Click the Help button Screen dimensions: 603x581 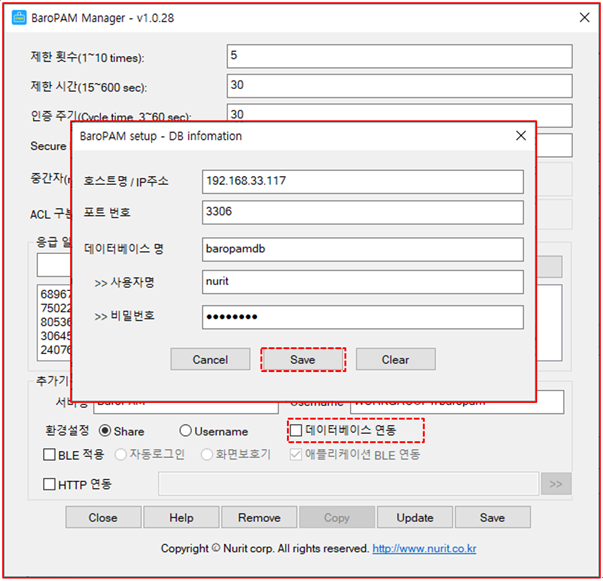(x=181, y=518)
